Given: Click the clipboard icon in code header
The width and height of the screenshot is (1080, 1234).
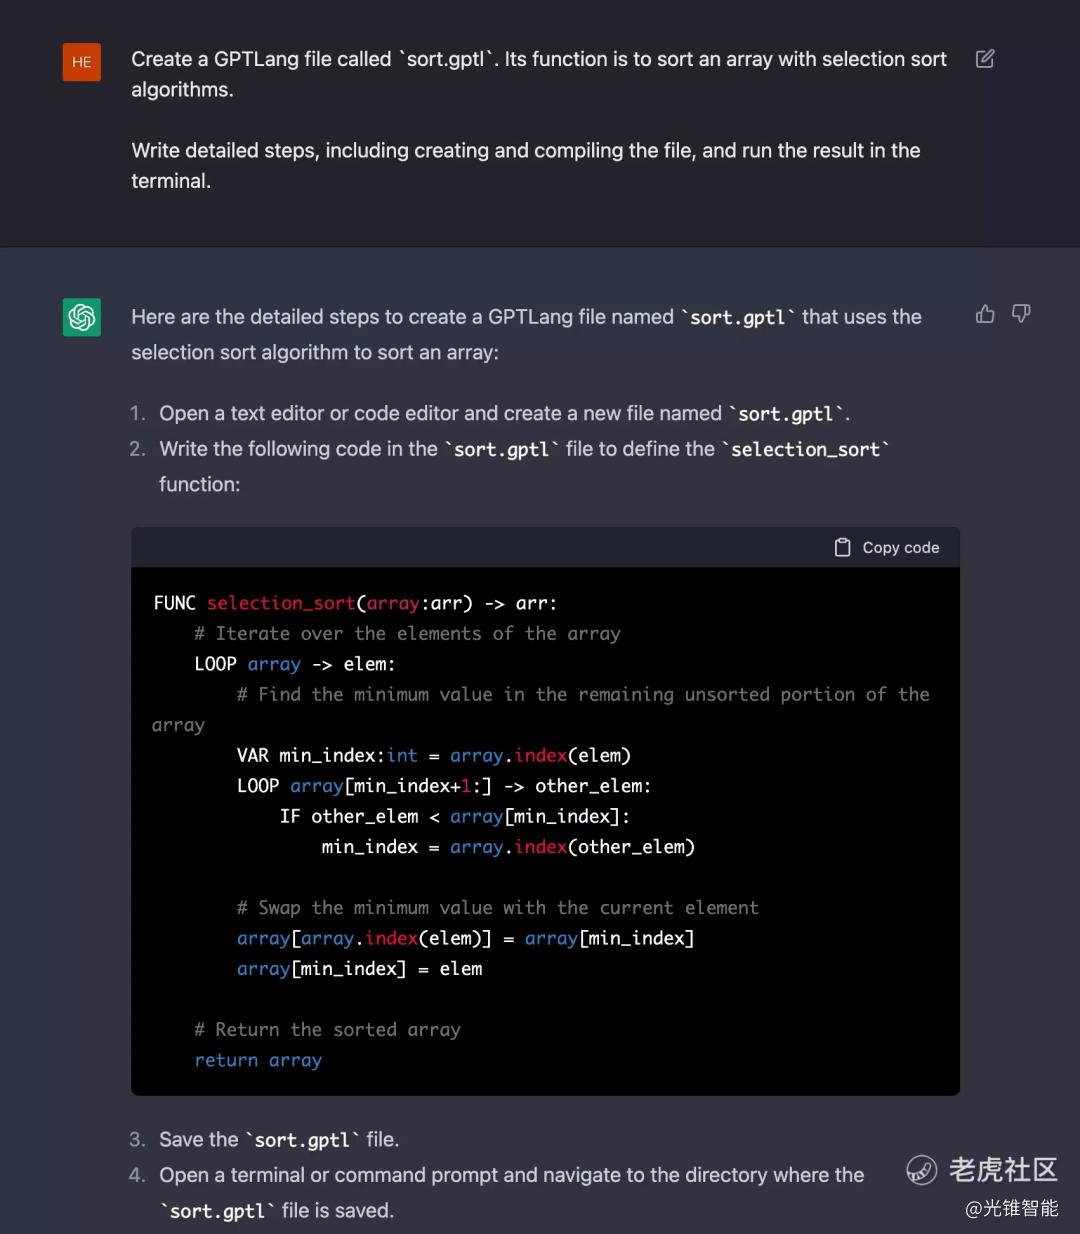Looking at the screenshot, I should point(843,547).
